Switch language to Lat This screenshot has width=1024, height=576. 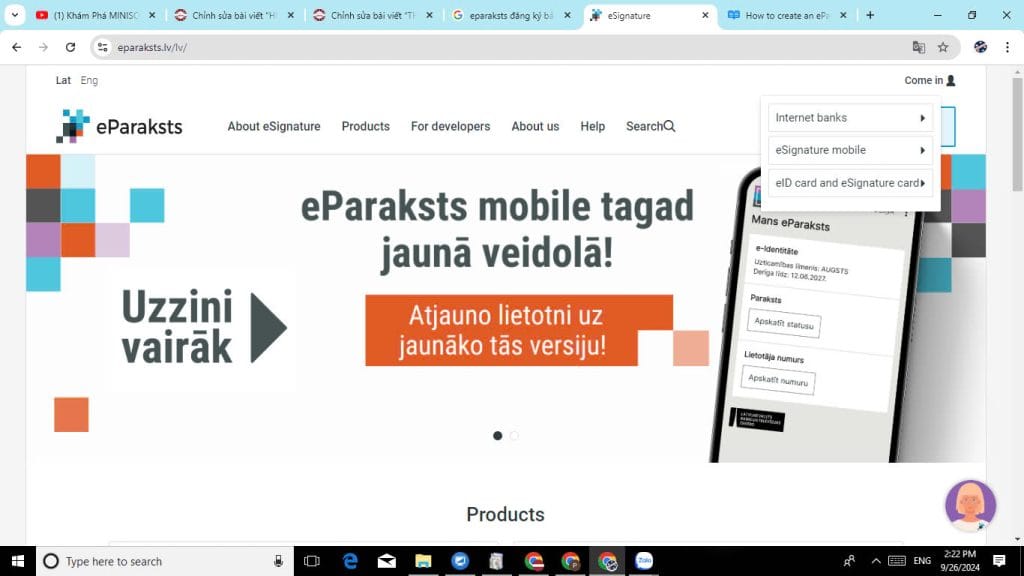pos(63,80)
